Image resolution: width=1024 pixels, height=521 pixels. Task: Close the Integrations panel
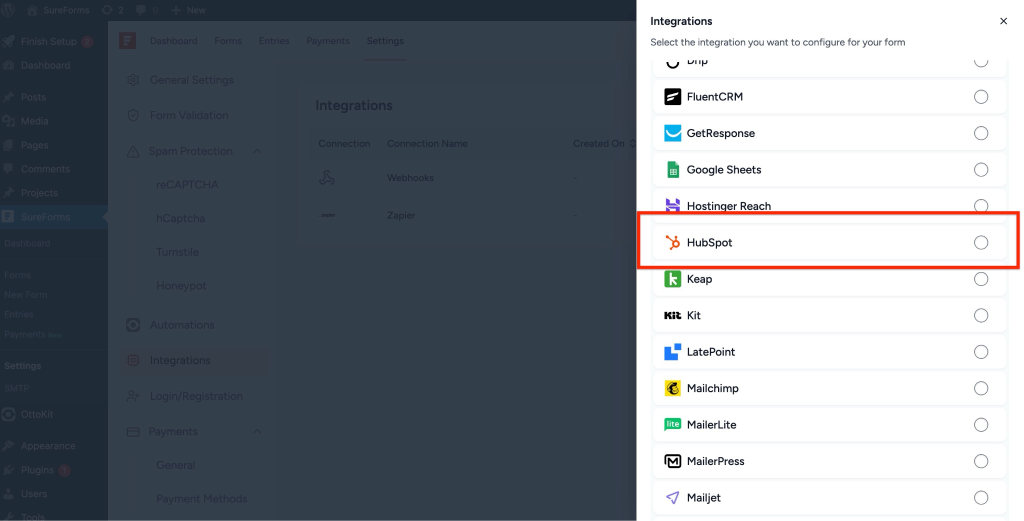1004,22
